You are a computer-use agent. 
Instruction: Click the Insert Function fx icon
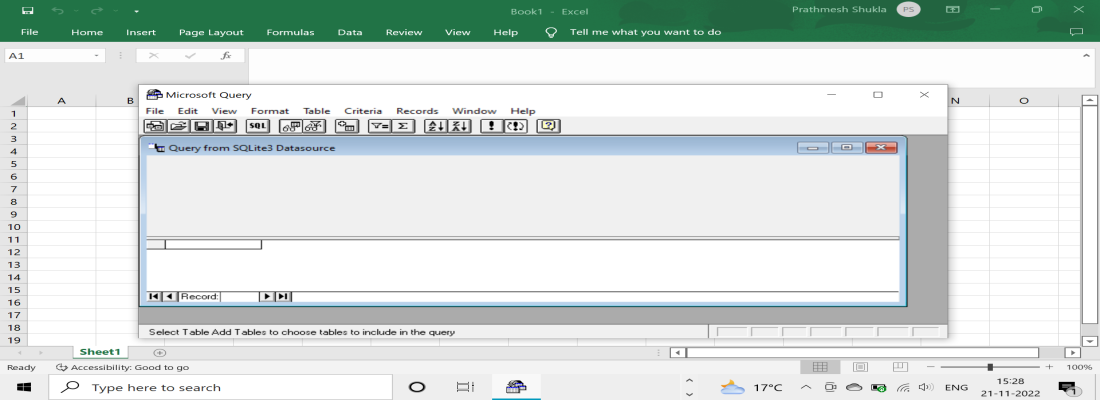click(x=226, y=55)
